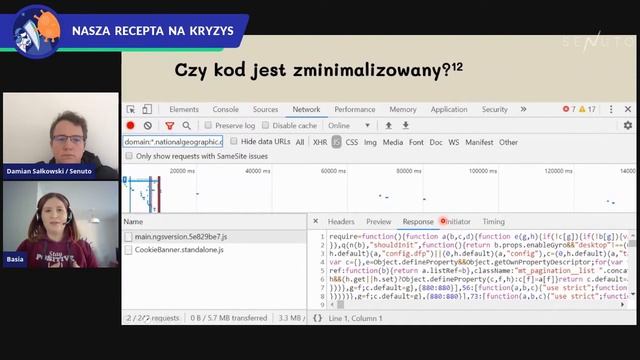Go to the Performance tab
640x360 pixels.
(x=355, y=109)
